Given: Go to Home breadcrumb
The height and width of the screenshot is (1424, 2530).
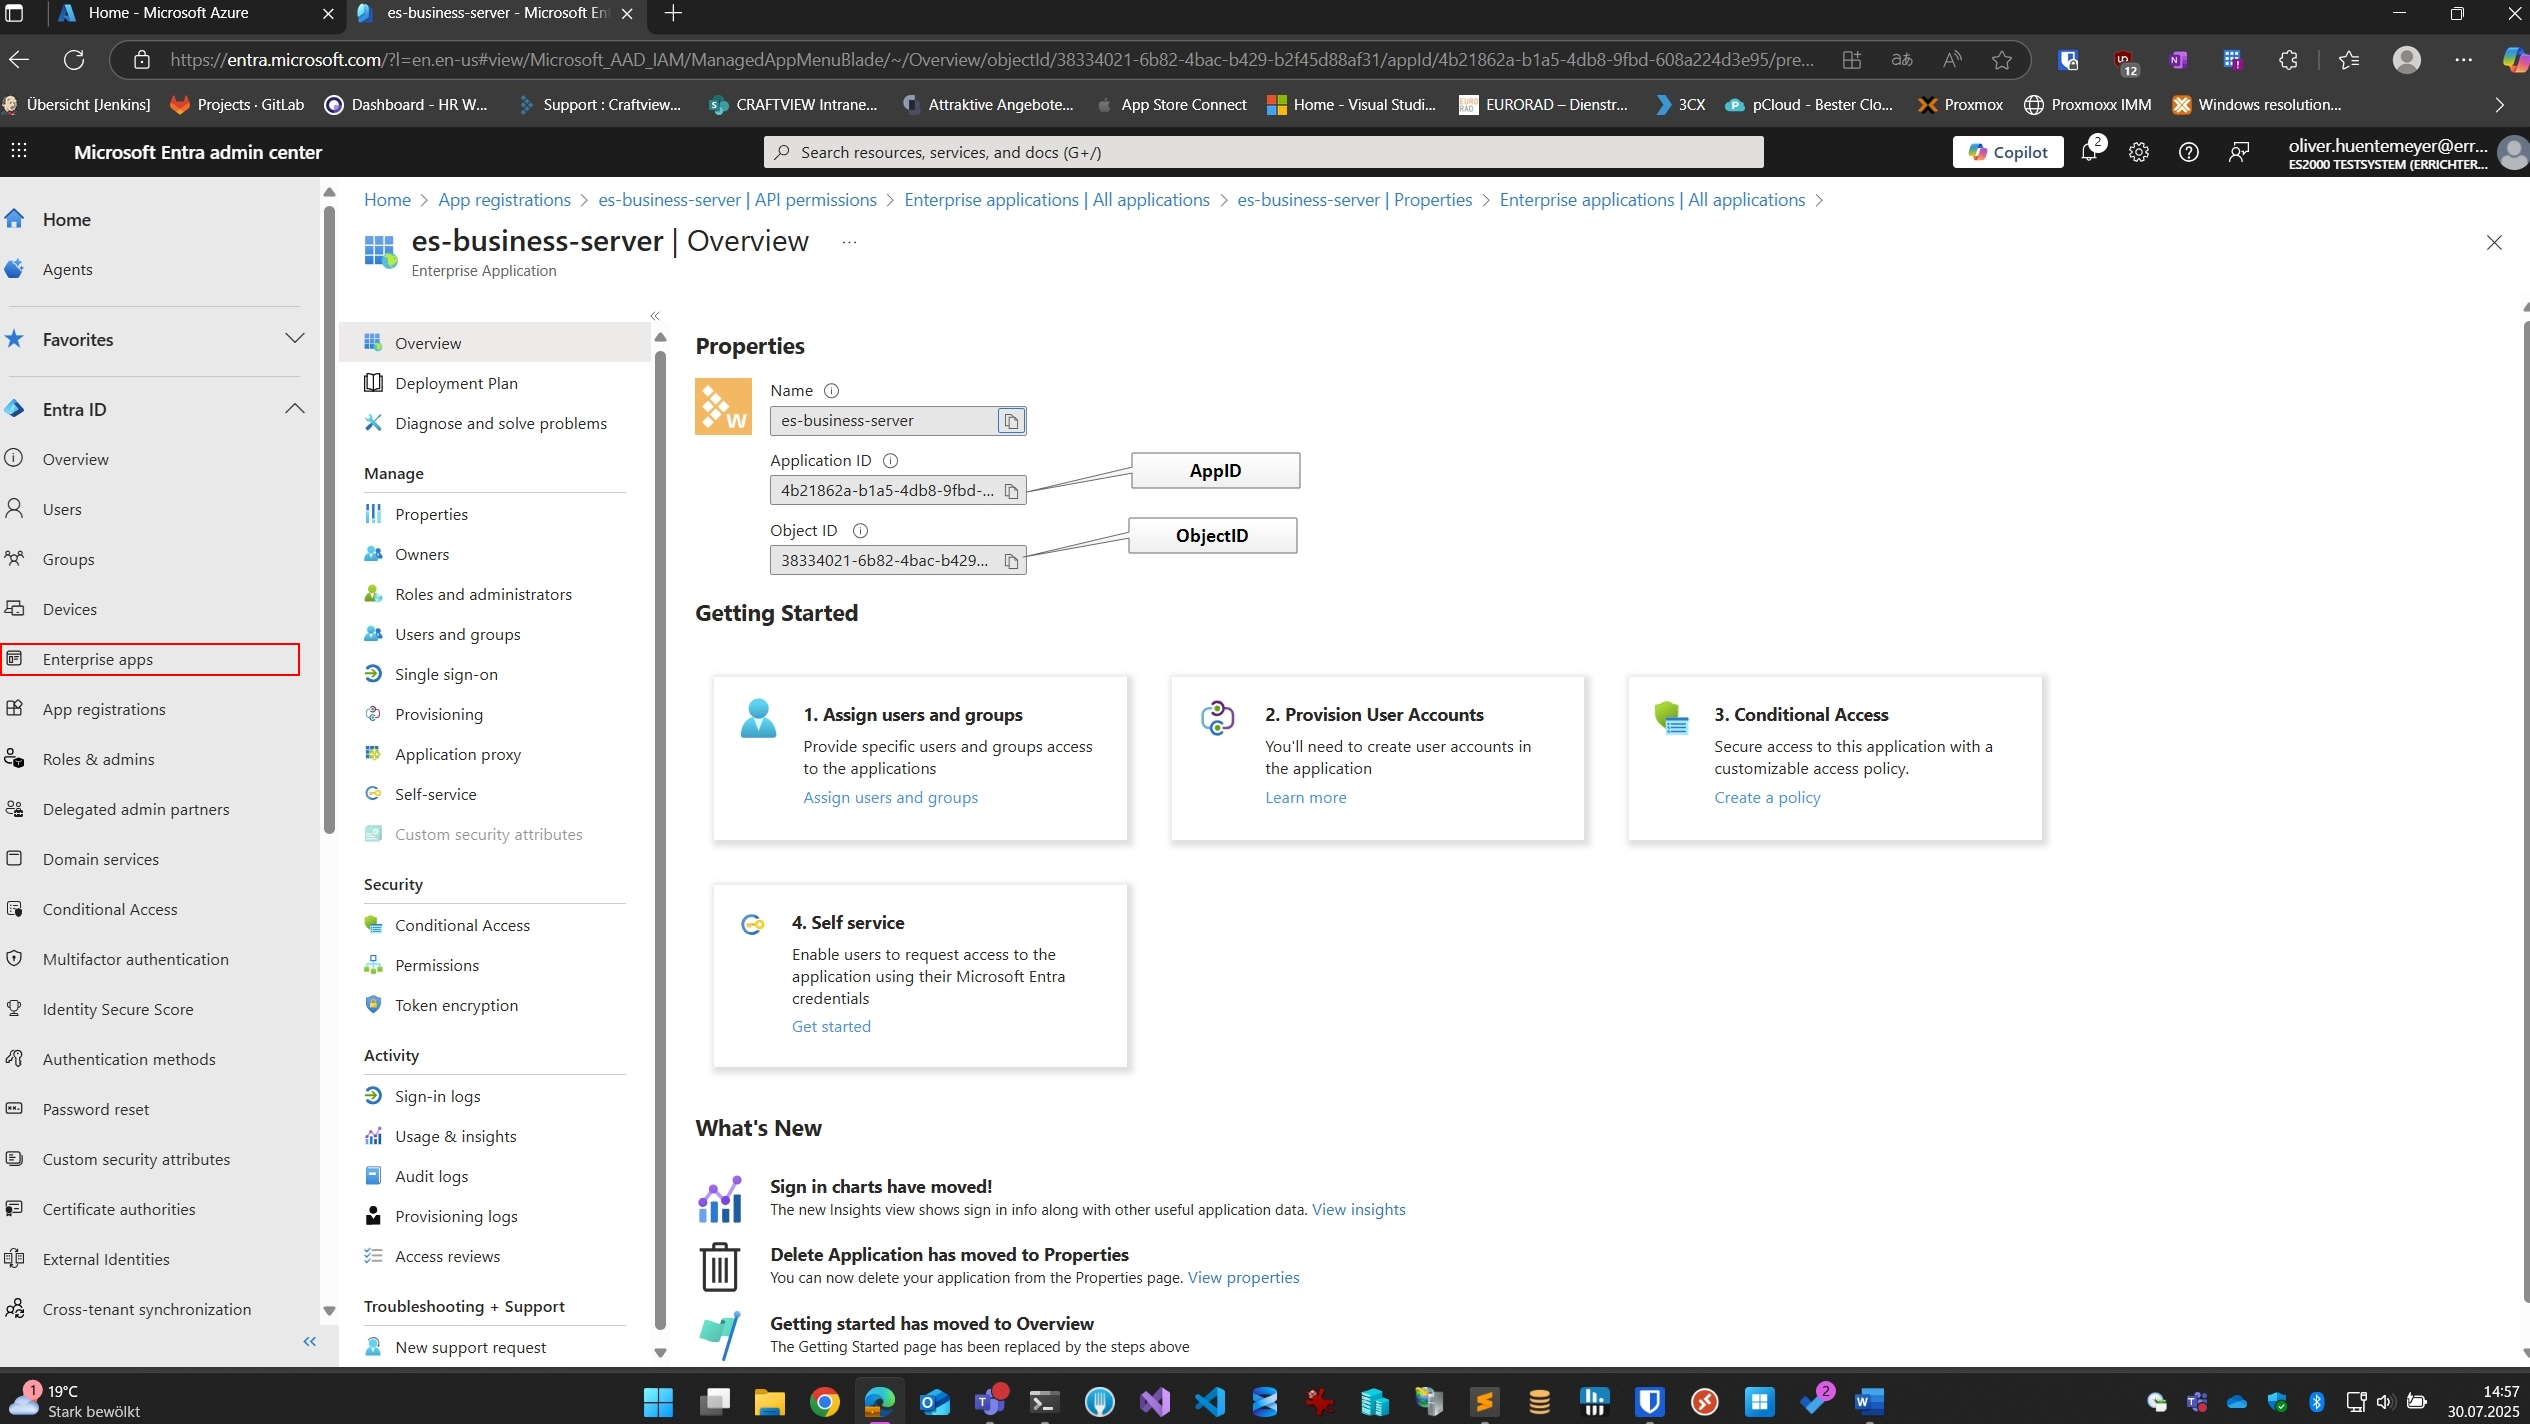Looking at the screenshot, I should tap(387, 200).
